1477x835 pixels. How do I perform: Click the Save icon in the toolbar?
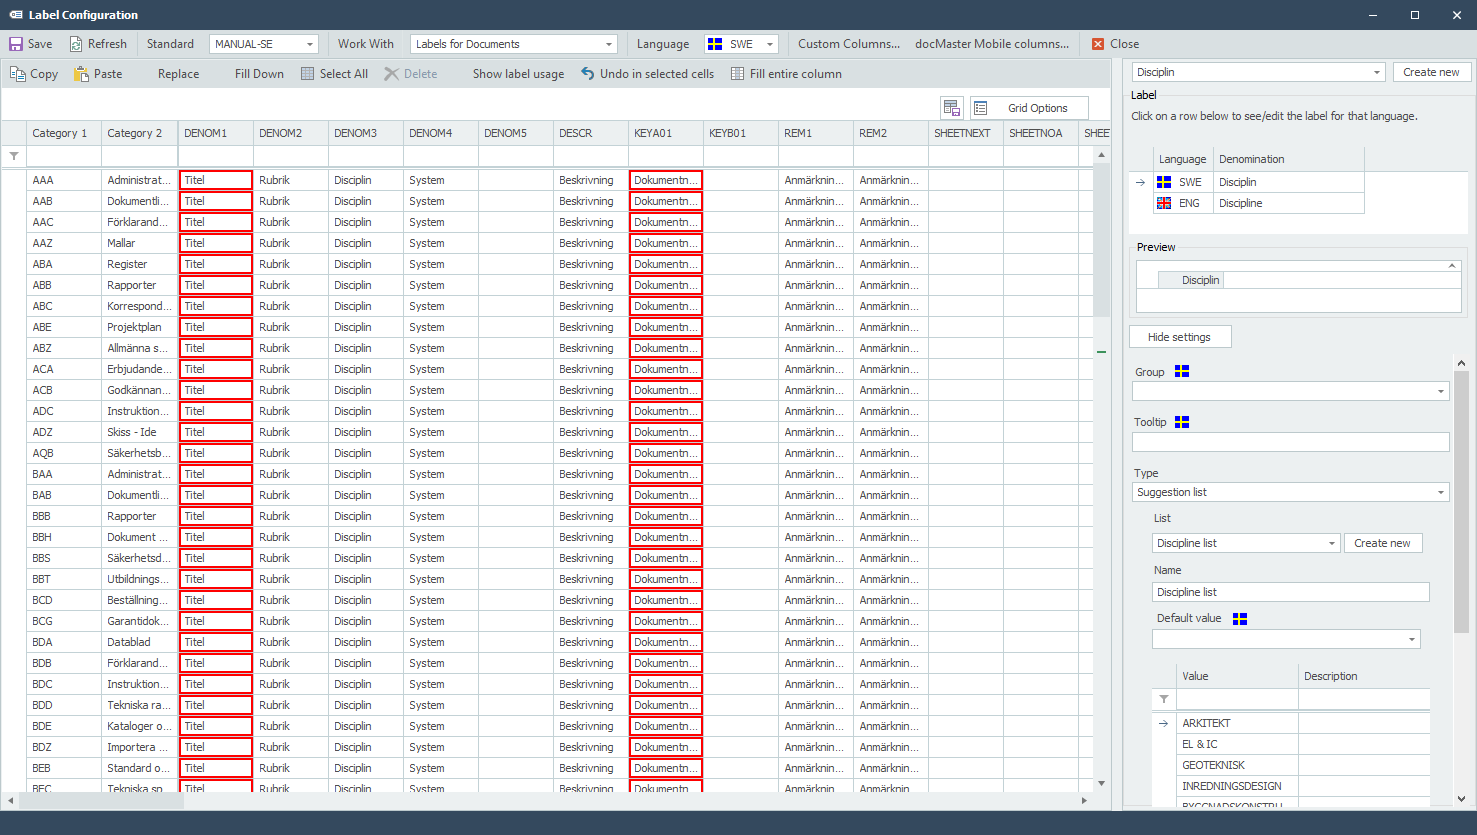(x=16, y=44)
